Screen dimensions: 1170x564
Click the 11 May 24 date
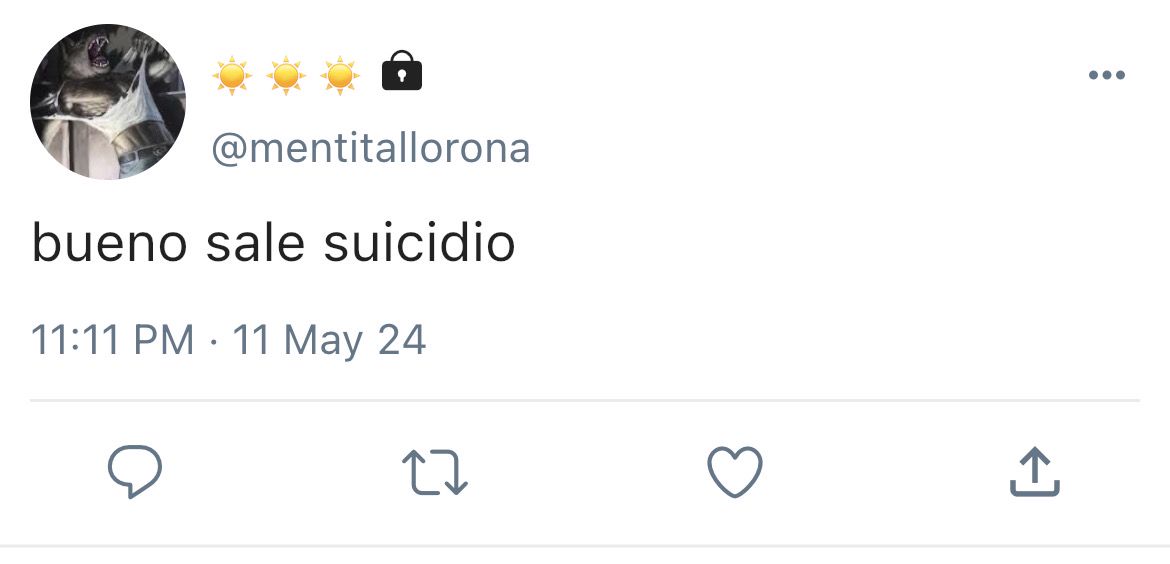(x=329, y=341)
